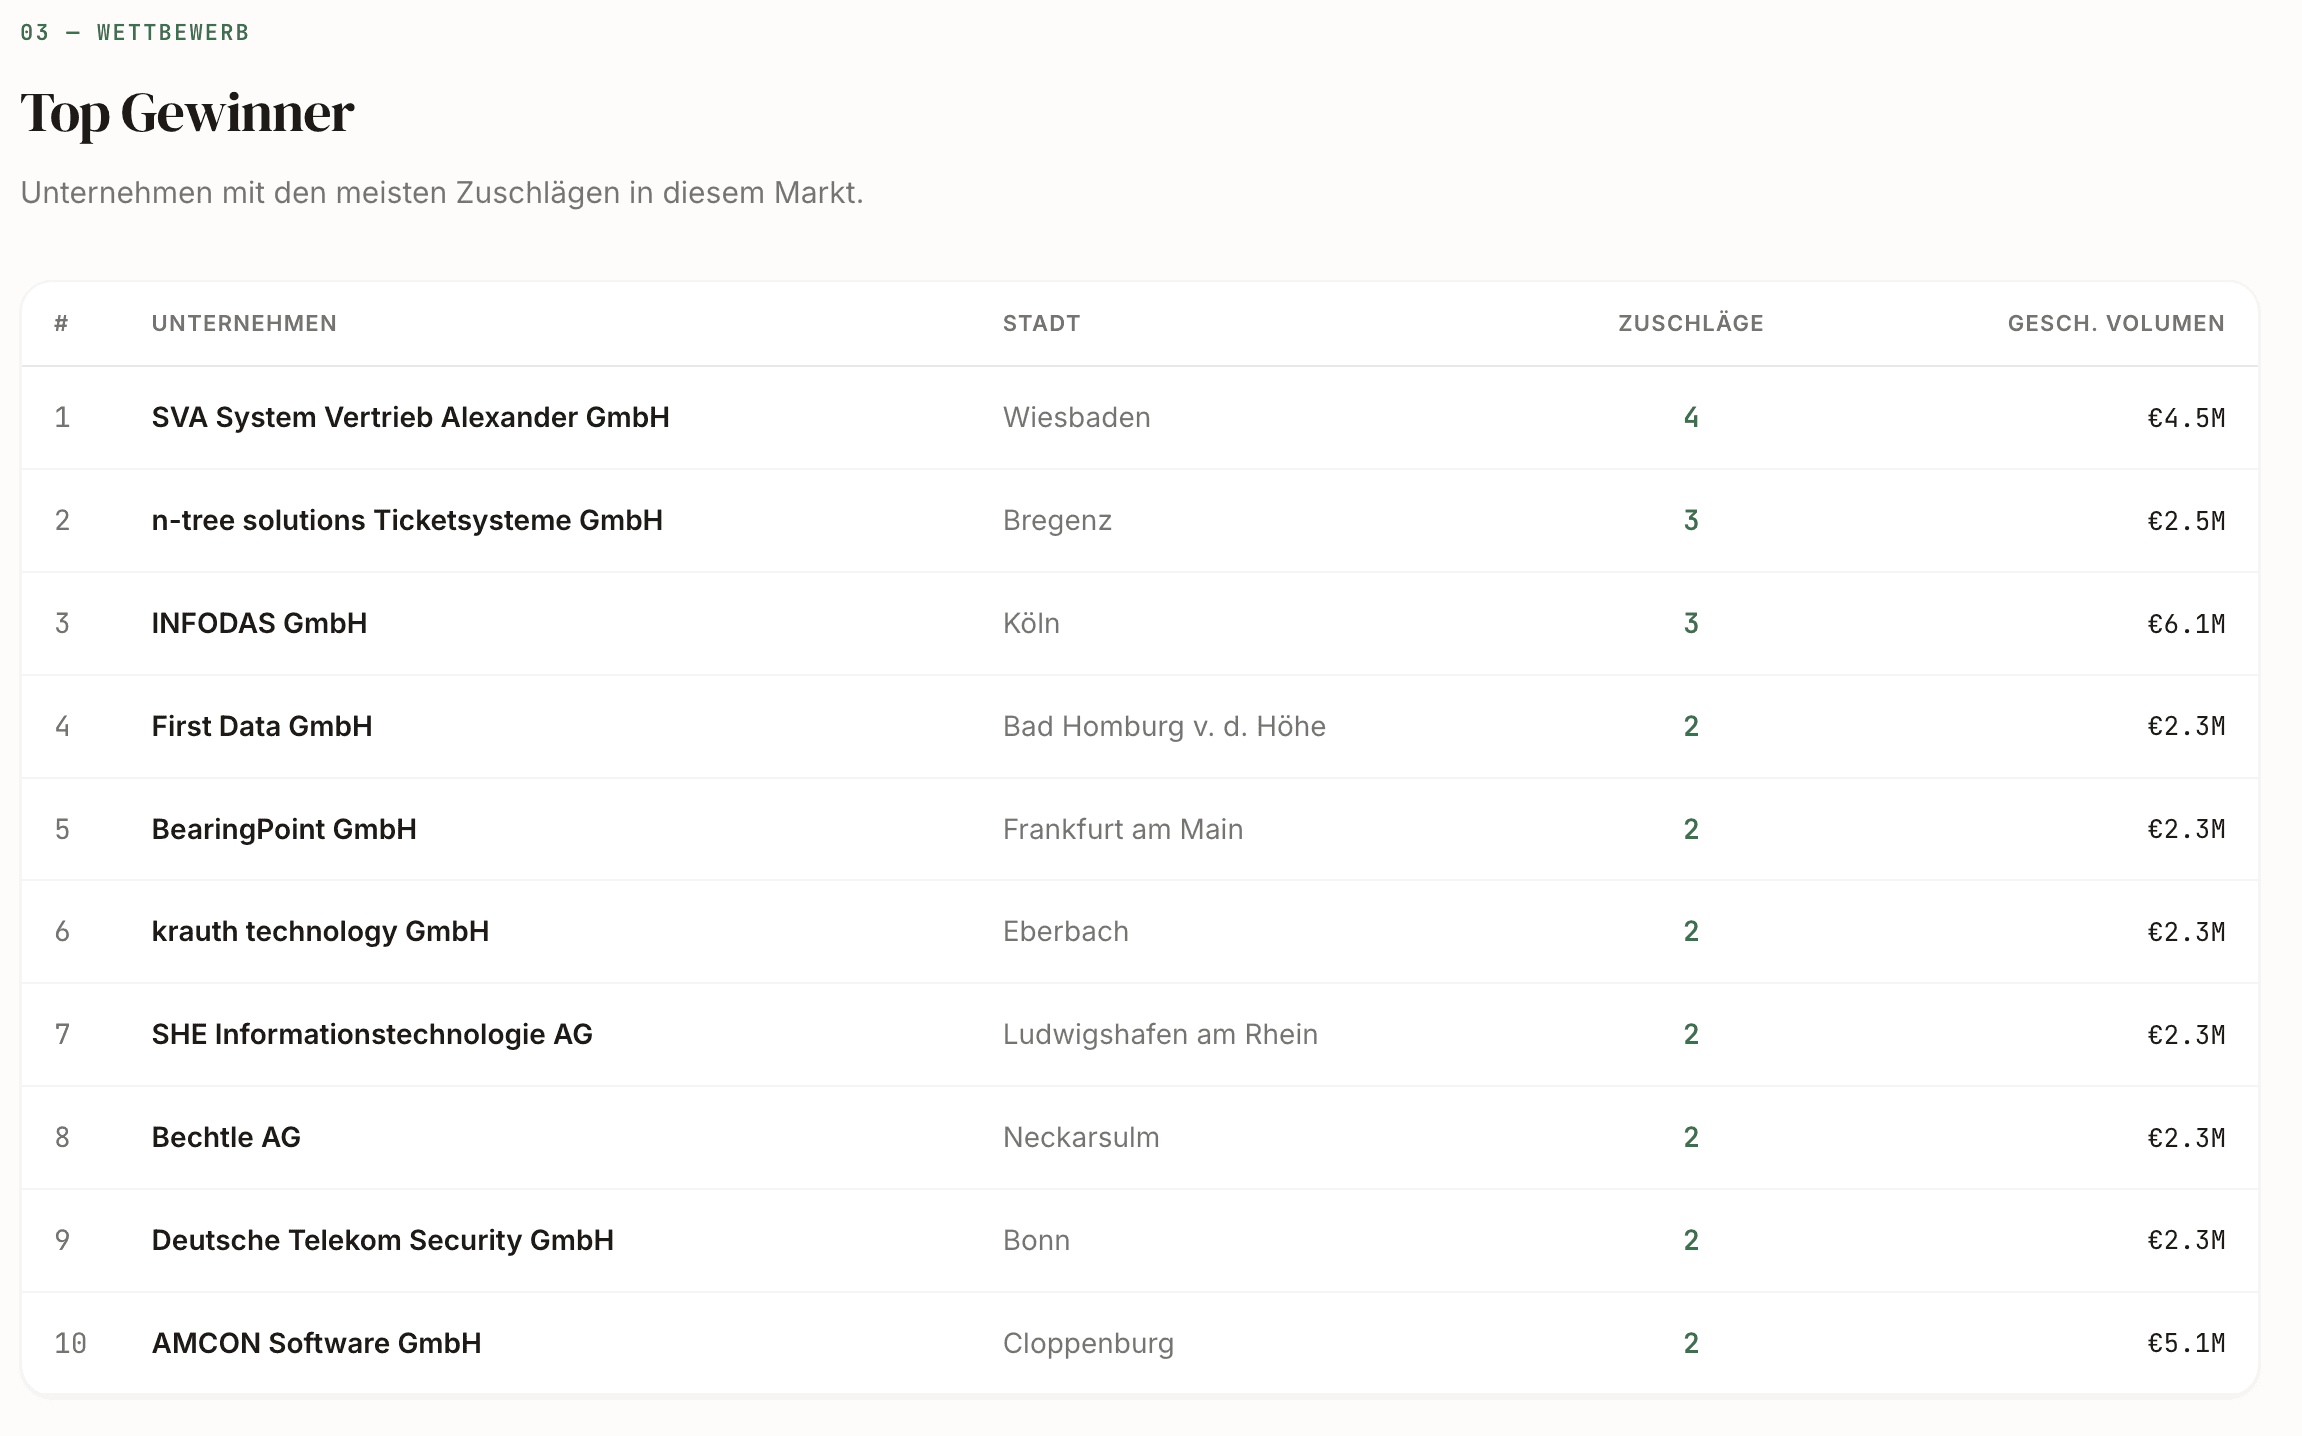The image size is (2302, 1436).
Task: Click the Unternehmen column header
Action: coord(244,323)
